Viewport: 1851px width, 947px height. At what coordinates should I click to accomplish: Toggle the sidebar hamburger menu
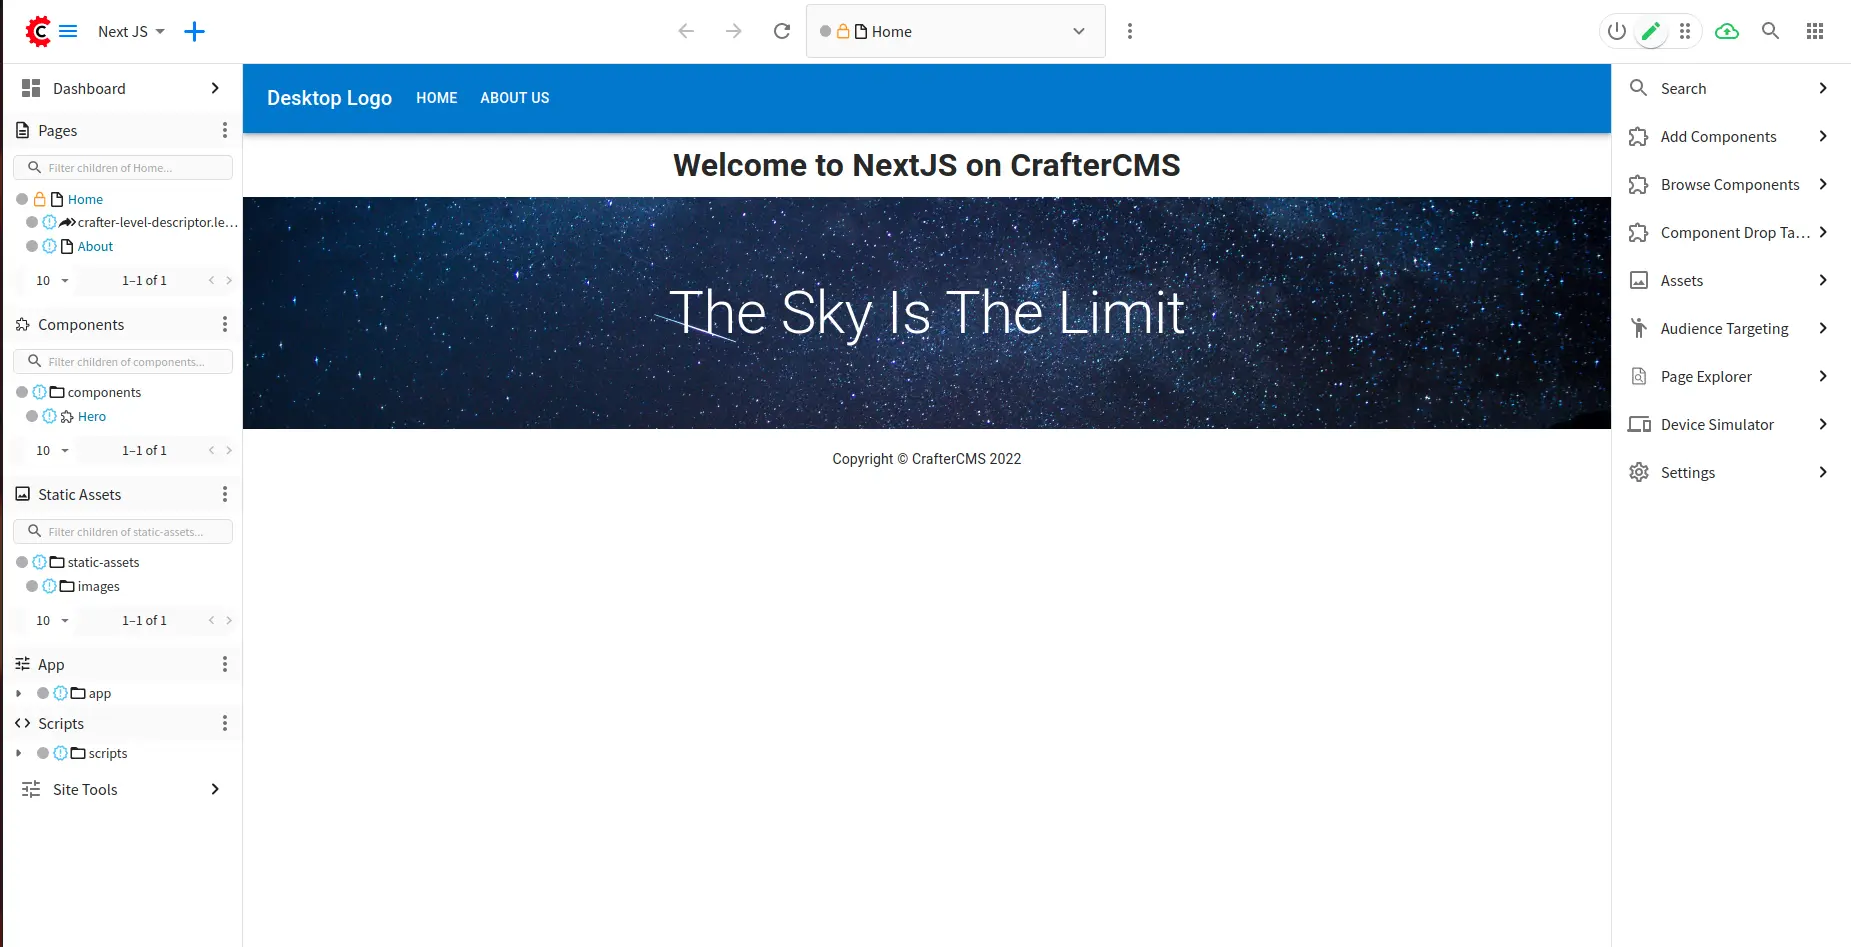tap(68, 31)
